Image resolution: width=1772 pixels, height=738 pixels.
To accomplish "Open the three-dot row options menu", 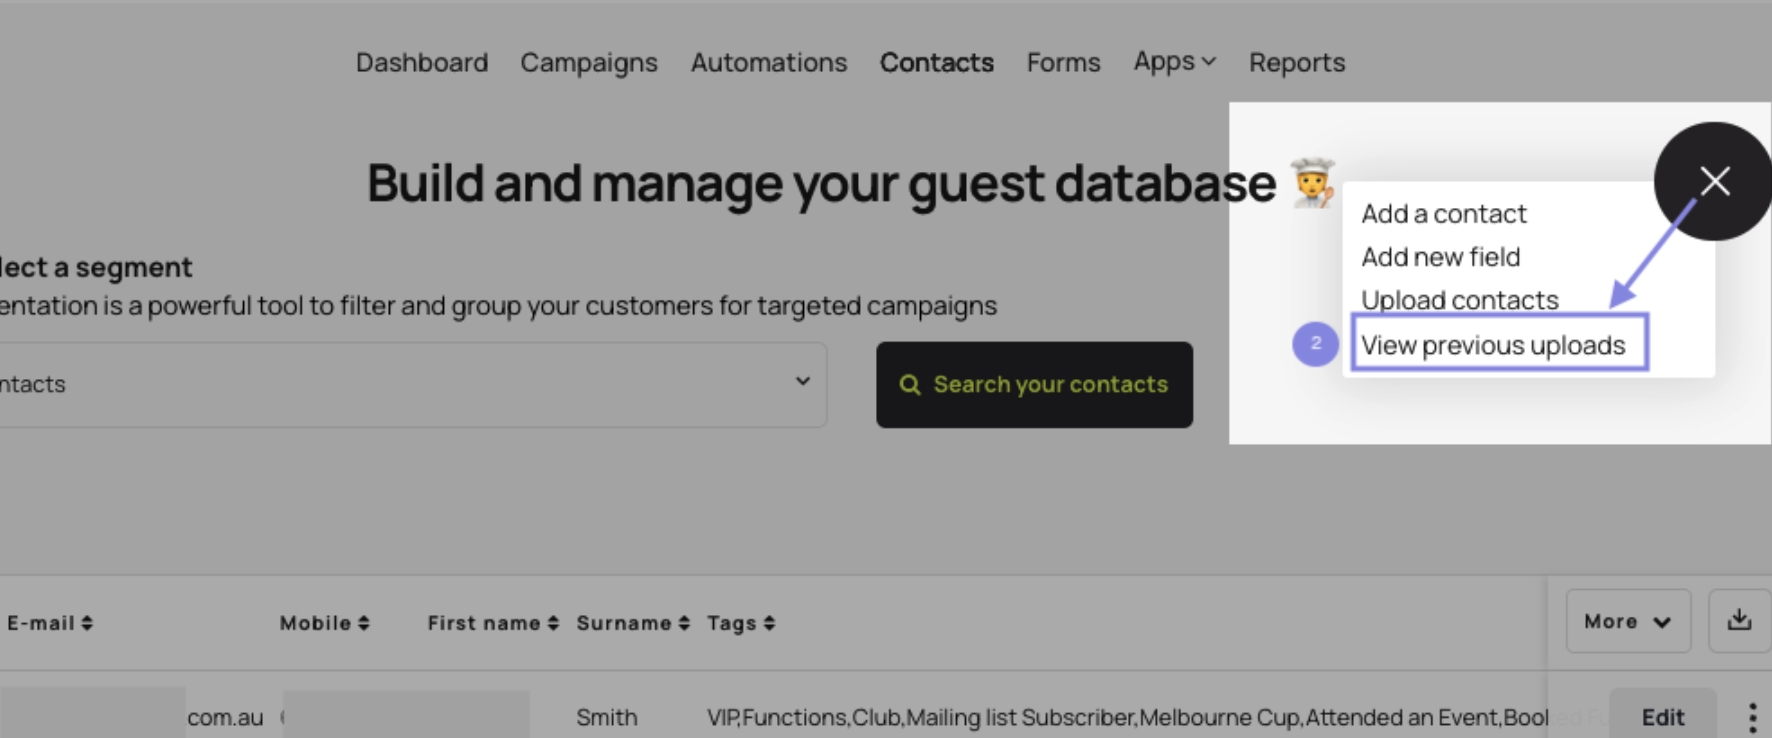I will pos(1752,717).
